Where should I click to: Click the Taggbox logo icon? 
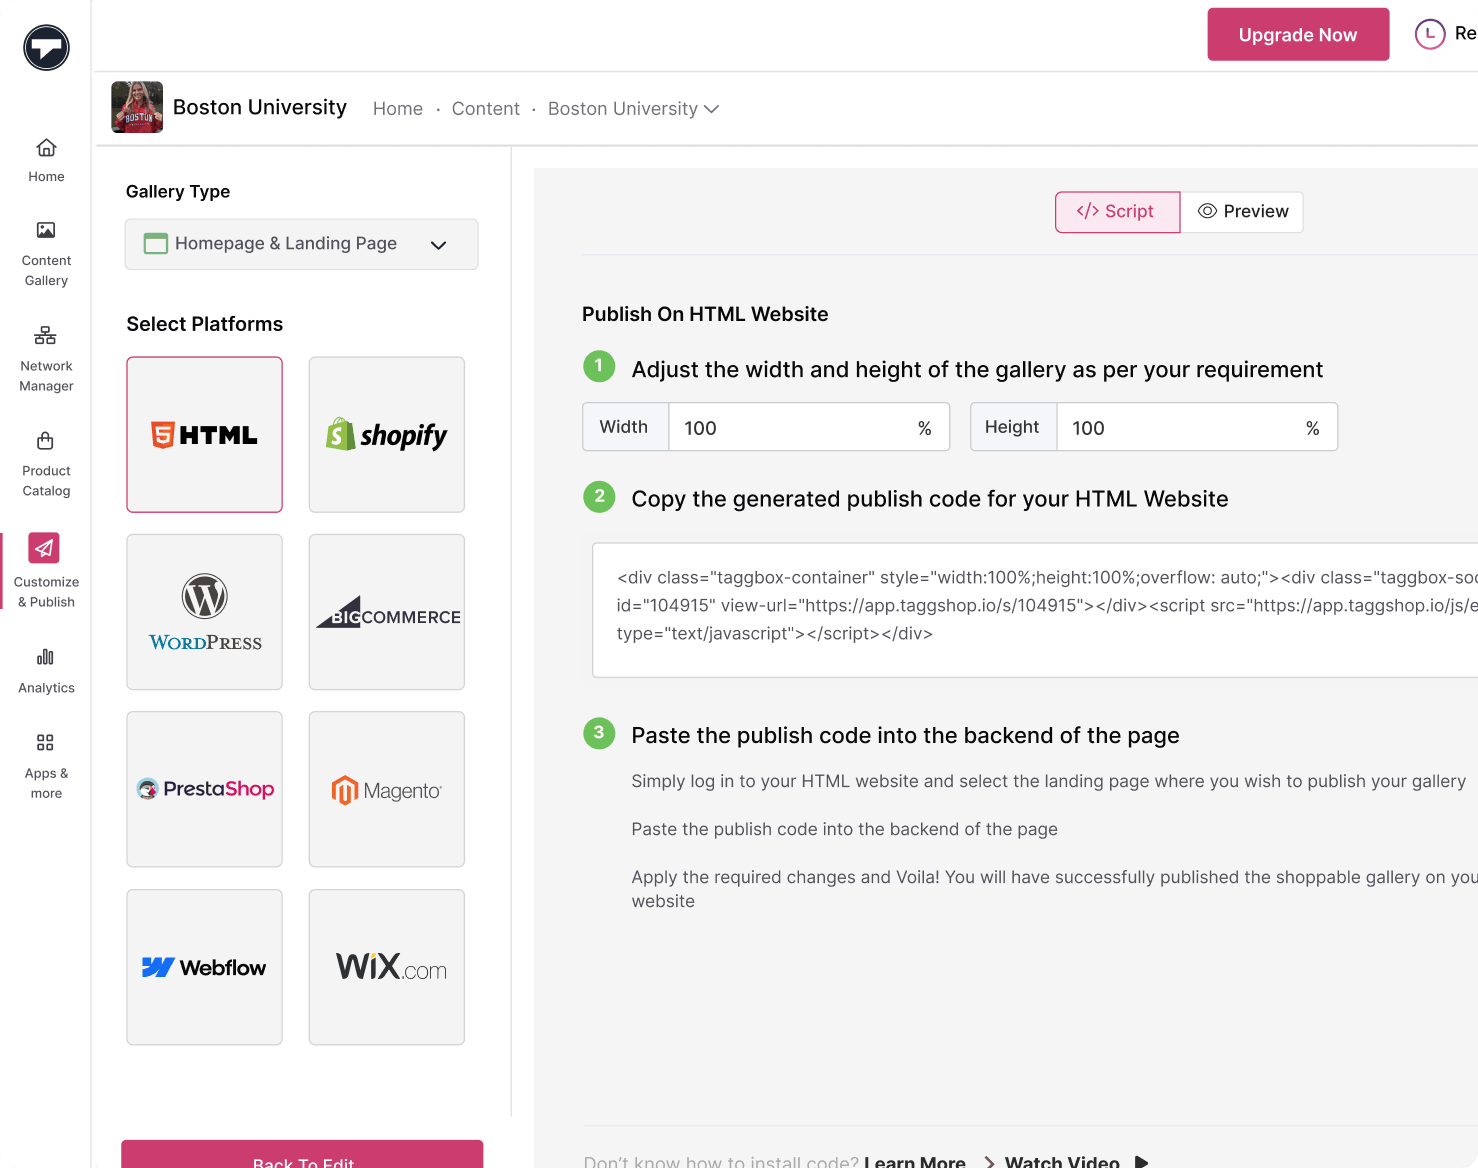click(x=46, y=47)
